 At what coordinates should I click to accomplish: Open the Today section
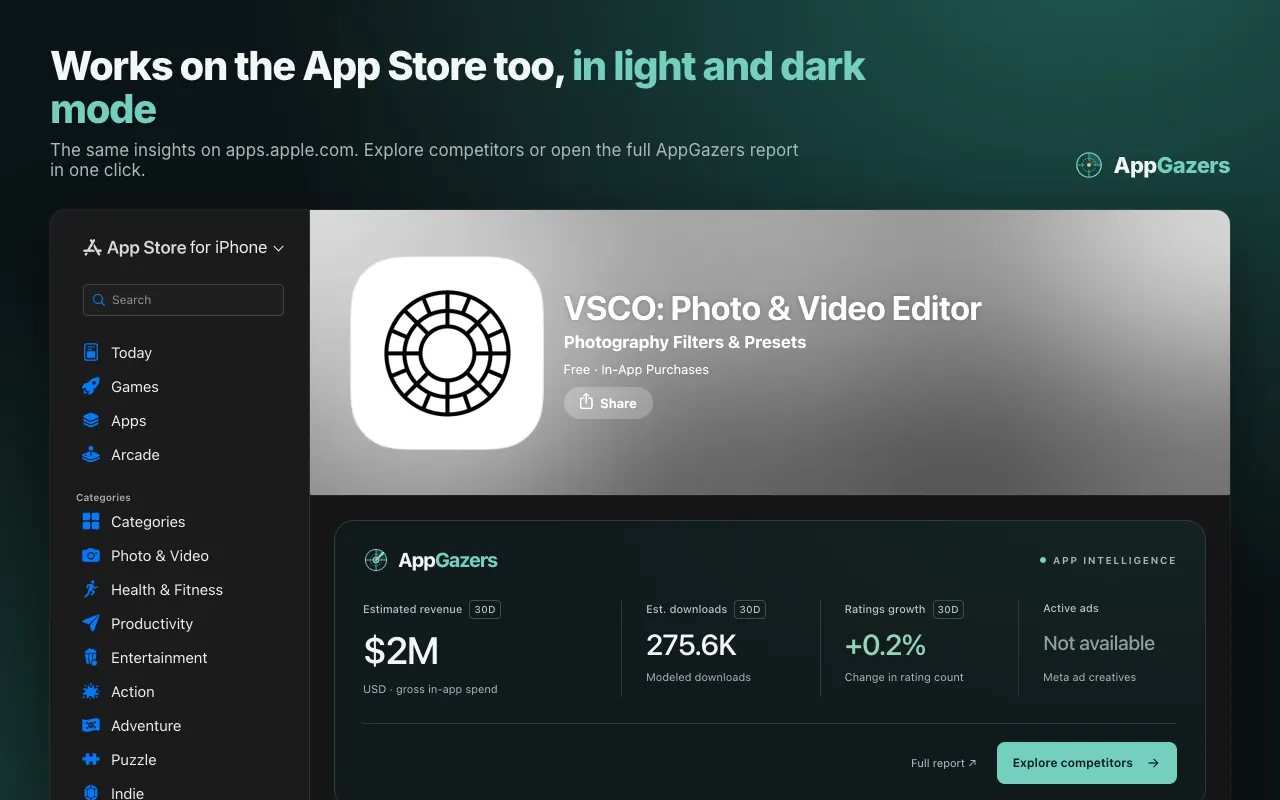pyautogui.click(x=131, y=352)
